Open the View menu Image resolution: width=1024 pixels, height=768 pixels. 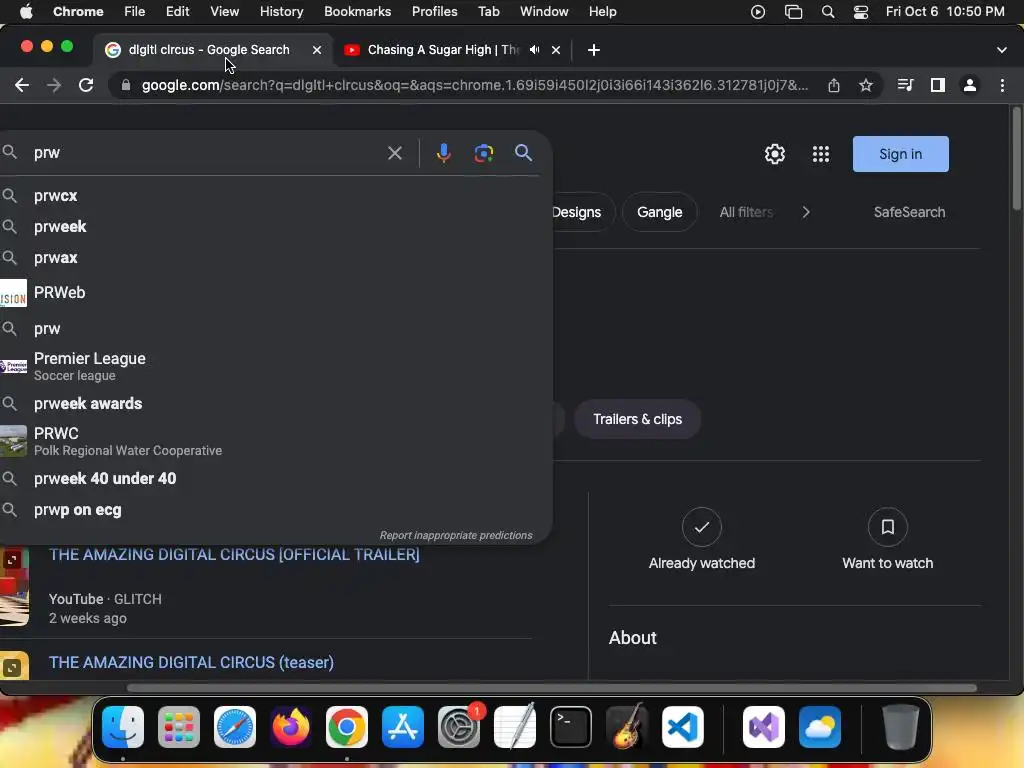point(224,12)
